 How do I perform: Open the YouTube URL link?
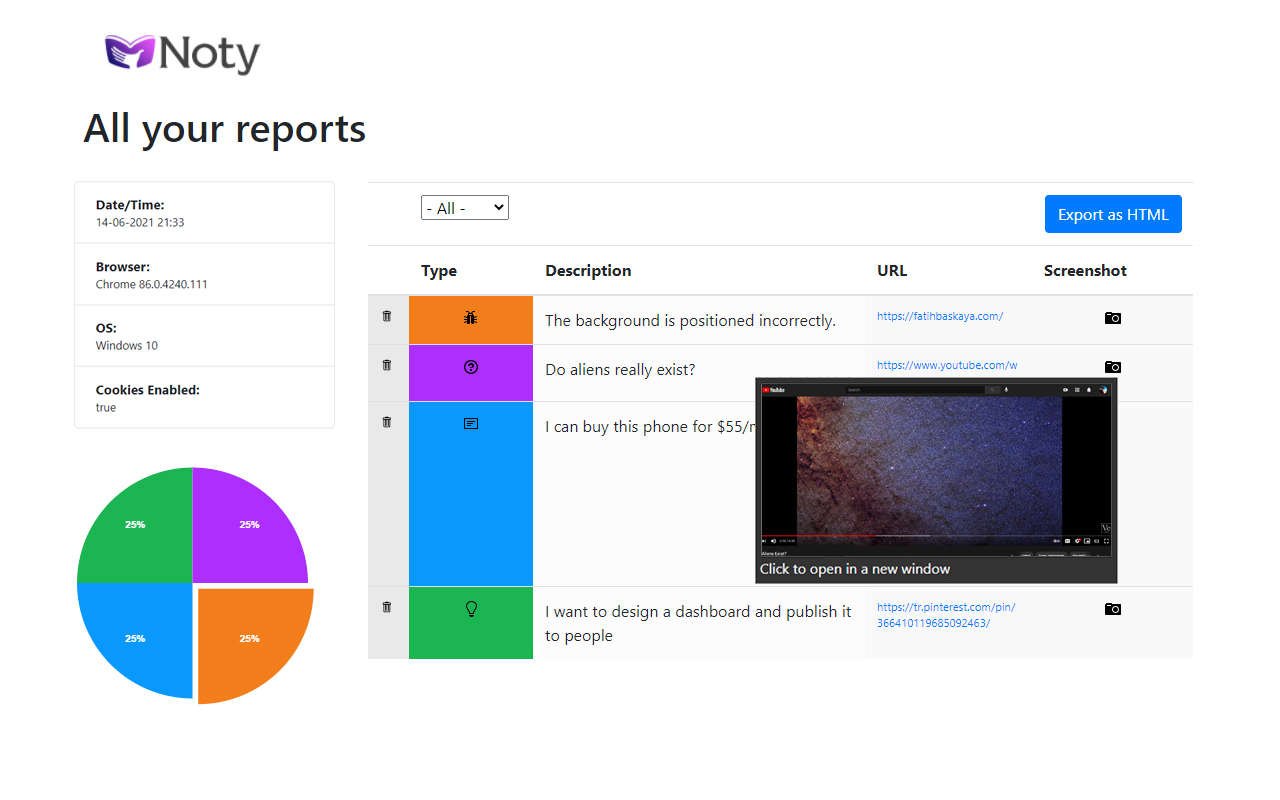tap(946, 365)
